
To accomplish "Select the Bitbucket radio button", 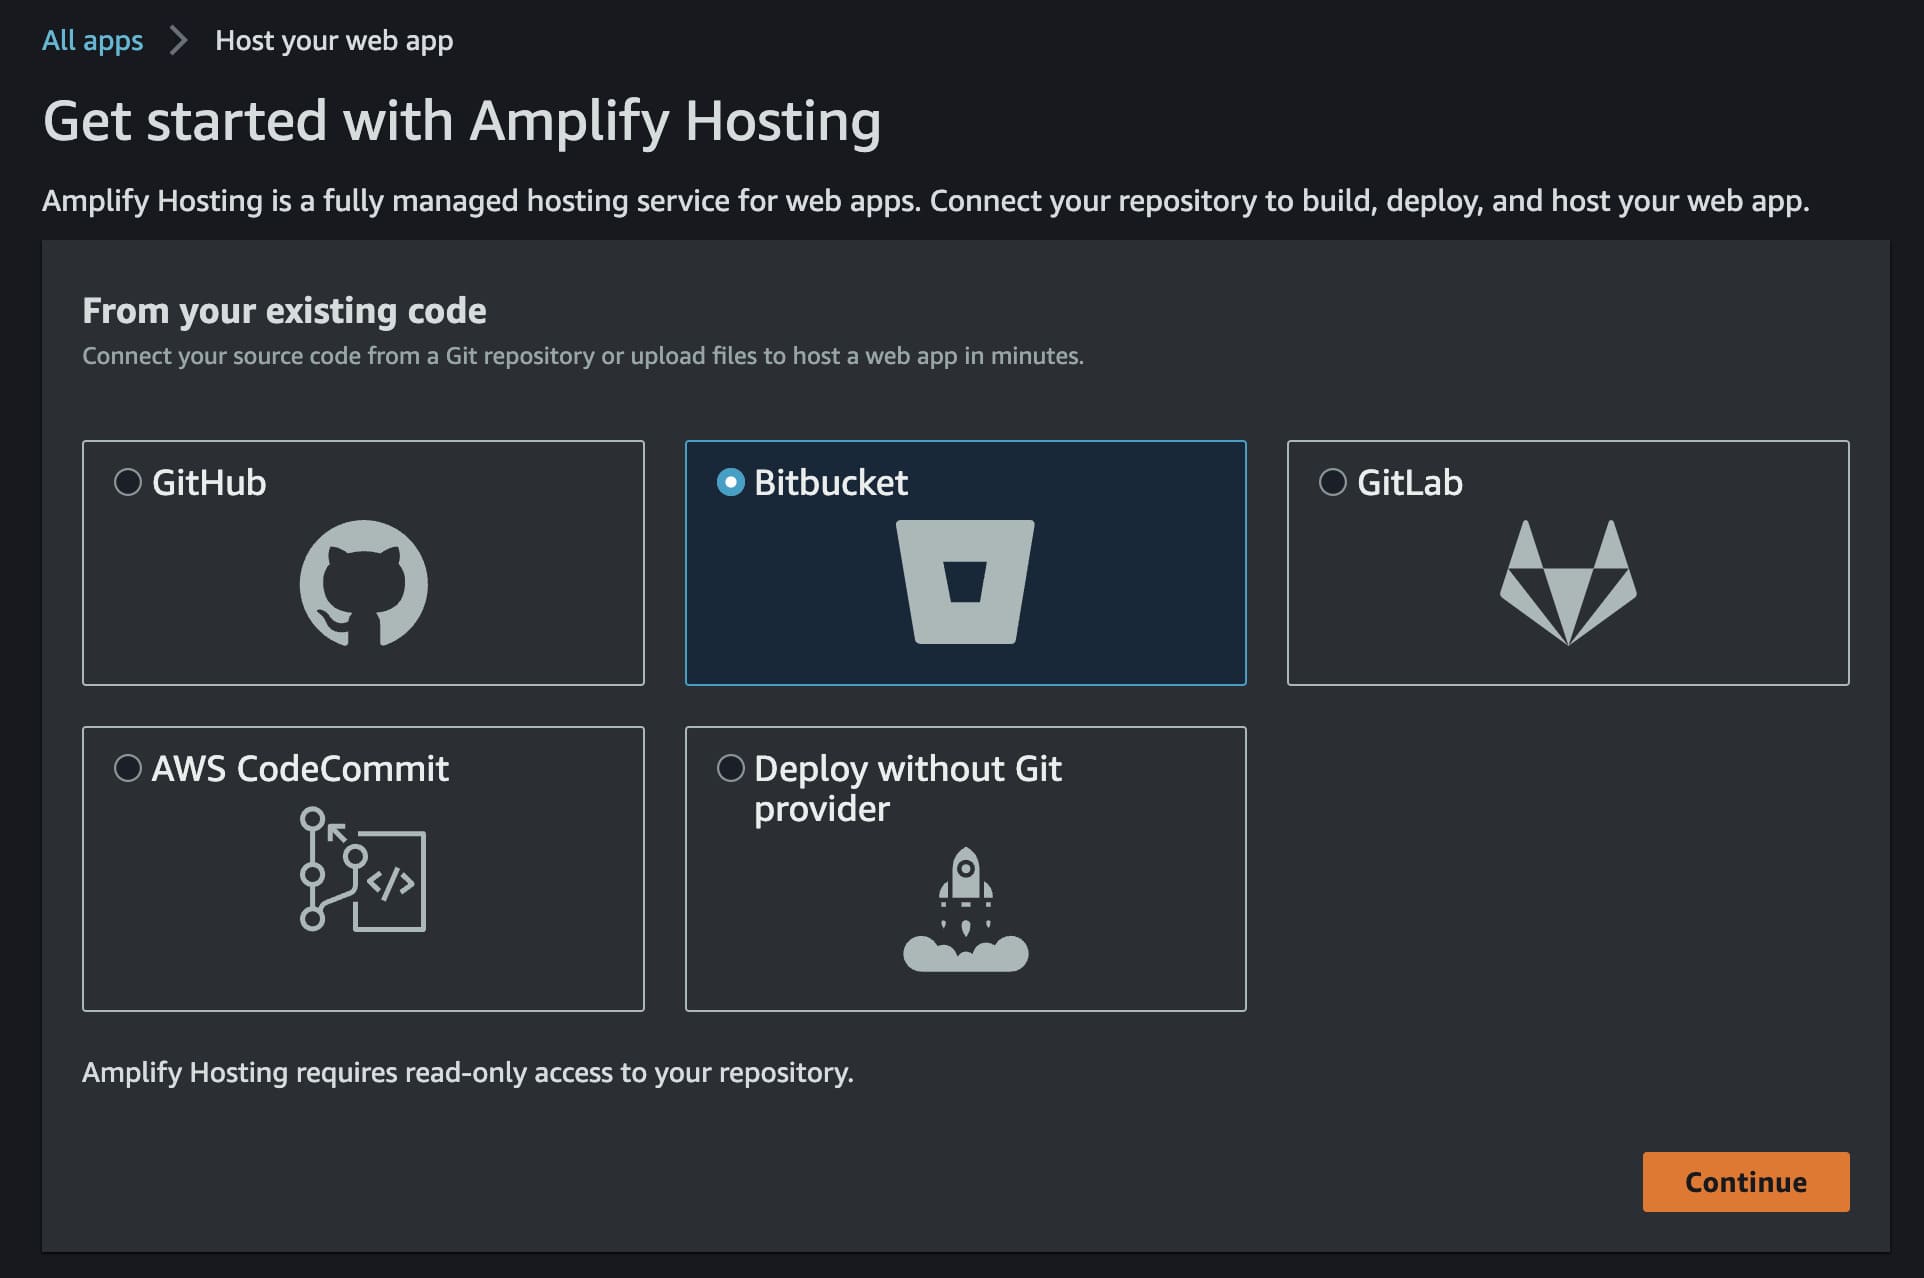I will (731, 483).
